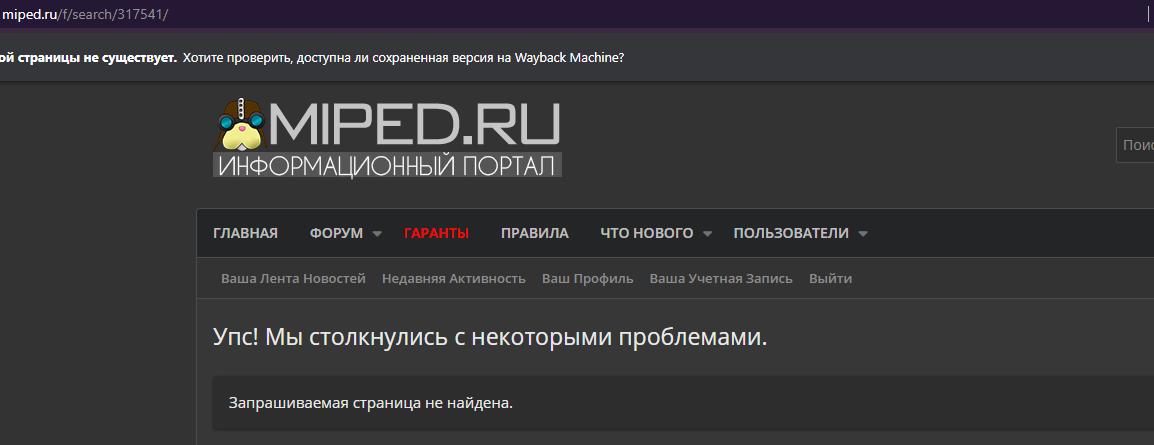Go to Ваш Профиль
Screen dimensions: 1154x445
(587, 279)
